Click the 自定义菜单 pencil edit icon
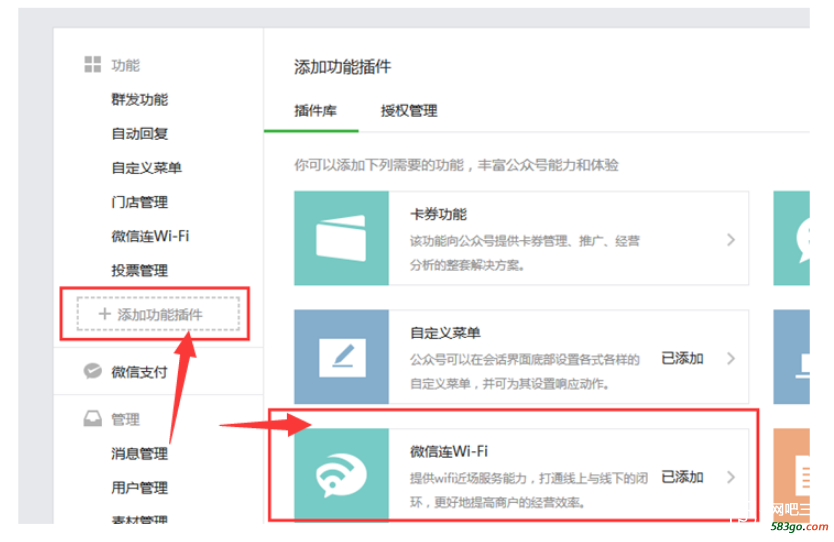 [x=342, y=357]
